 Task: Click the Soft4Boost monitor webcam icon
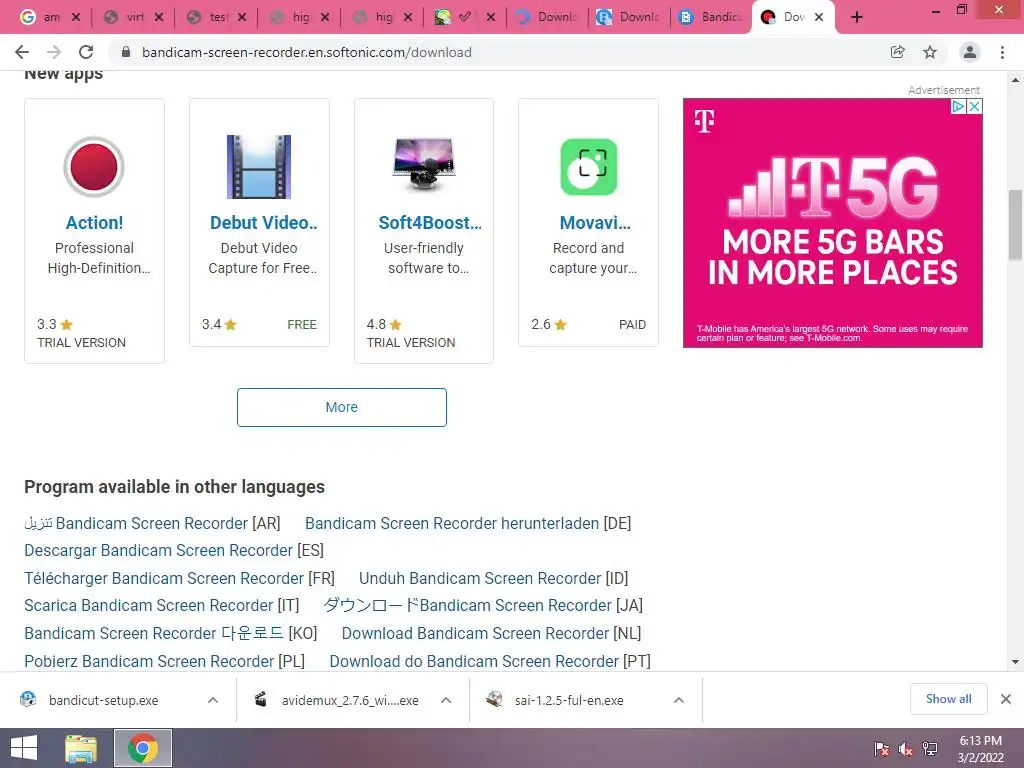pos(424,163)
